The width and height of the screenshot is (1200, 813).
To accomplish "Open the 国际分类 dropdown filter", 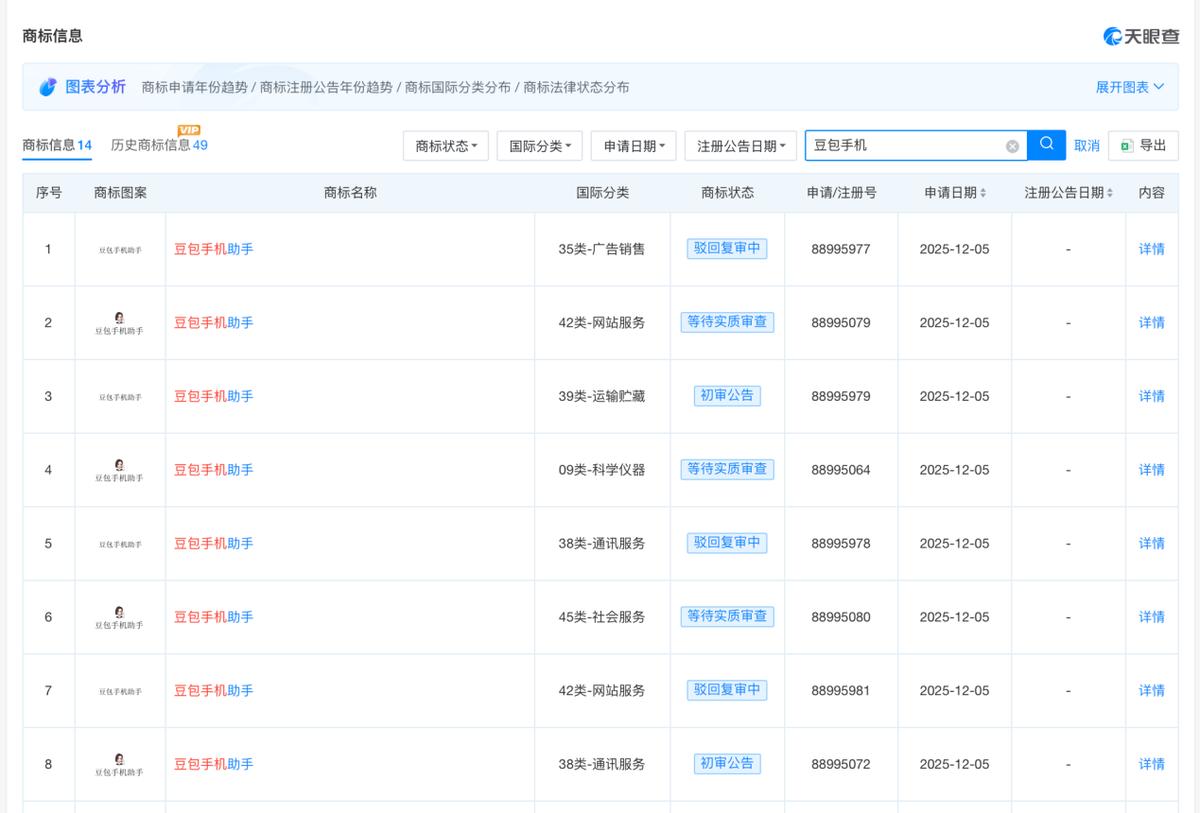I will pos(540,146).
